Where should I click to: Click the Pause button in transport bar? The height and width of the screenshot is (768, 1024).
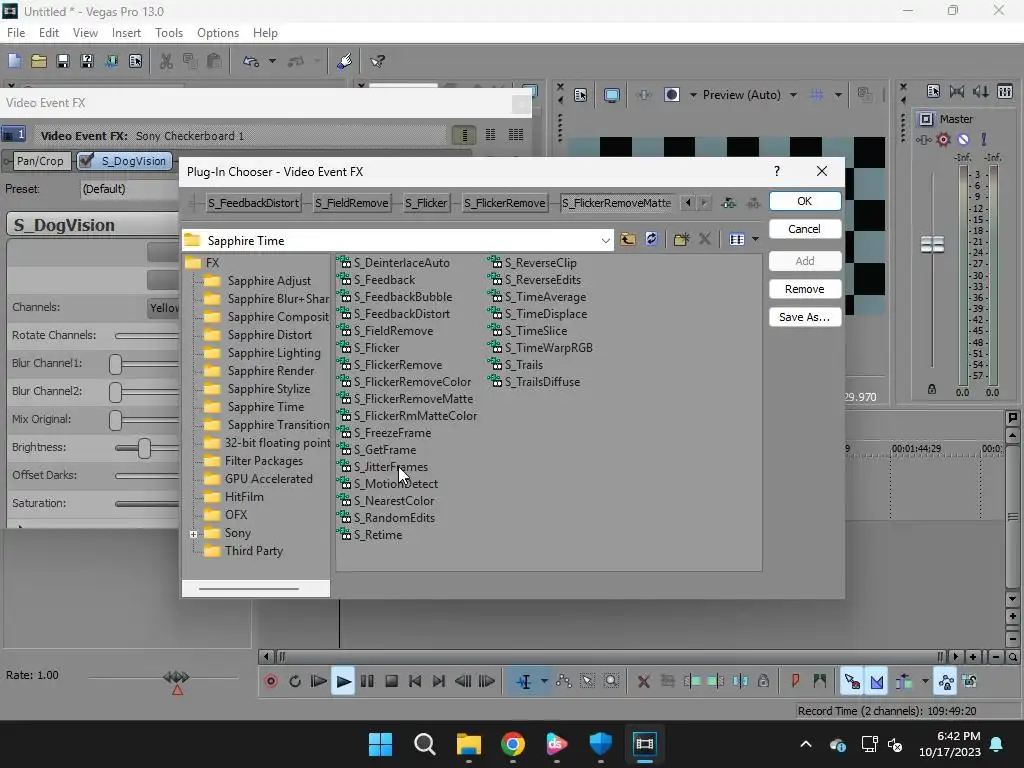click(x=367, y=681)
